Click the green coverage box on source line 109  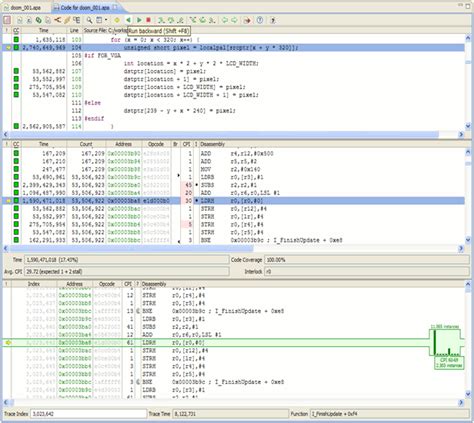point(16,87)
